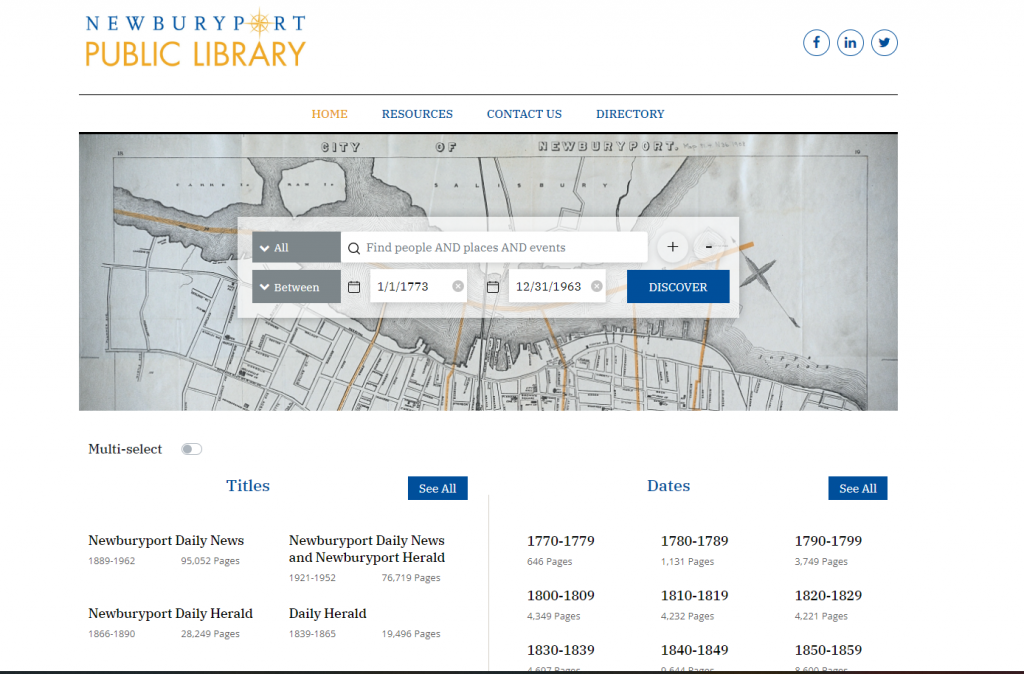Switch to the Resources menu item
The width and height of the screenshot is (1024, 674).
417,113
